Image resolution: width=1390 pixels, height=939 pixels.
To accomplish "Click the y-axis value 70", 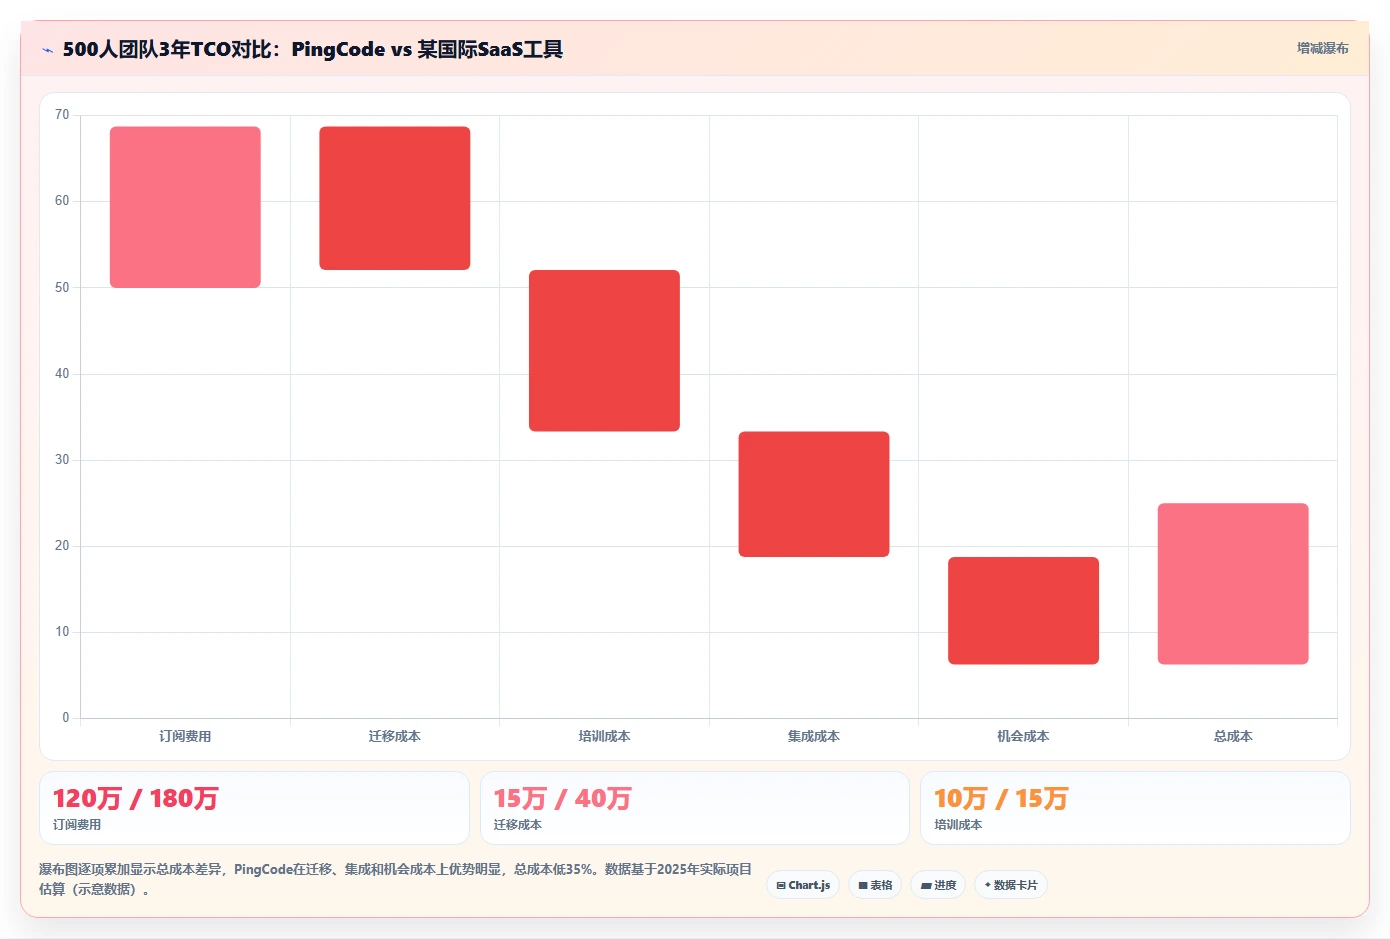I will (62, 115).
